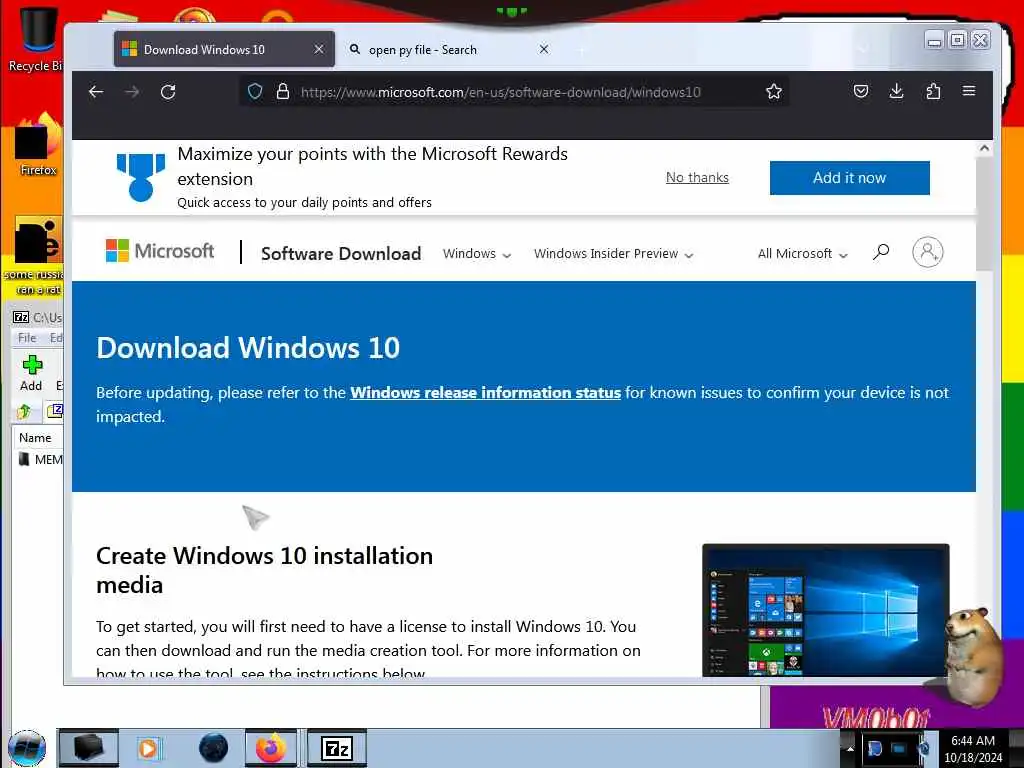This screenshot has width=1024, height=768.
Task: Click the sign-in account avatar
Action: tap(927, 252)
